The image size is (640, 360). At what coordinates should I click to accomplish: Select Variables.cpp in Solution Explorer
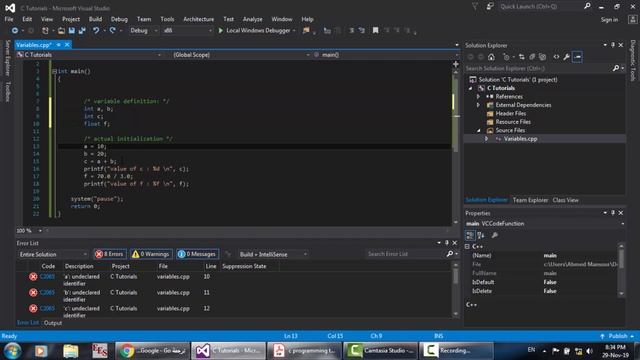point(520,139)
